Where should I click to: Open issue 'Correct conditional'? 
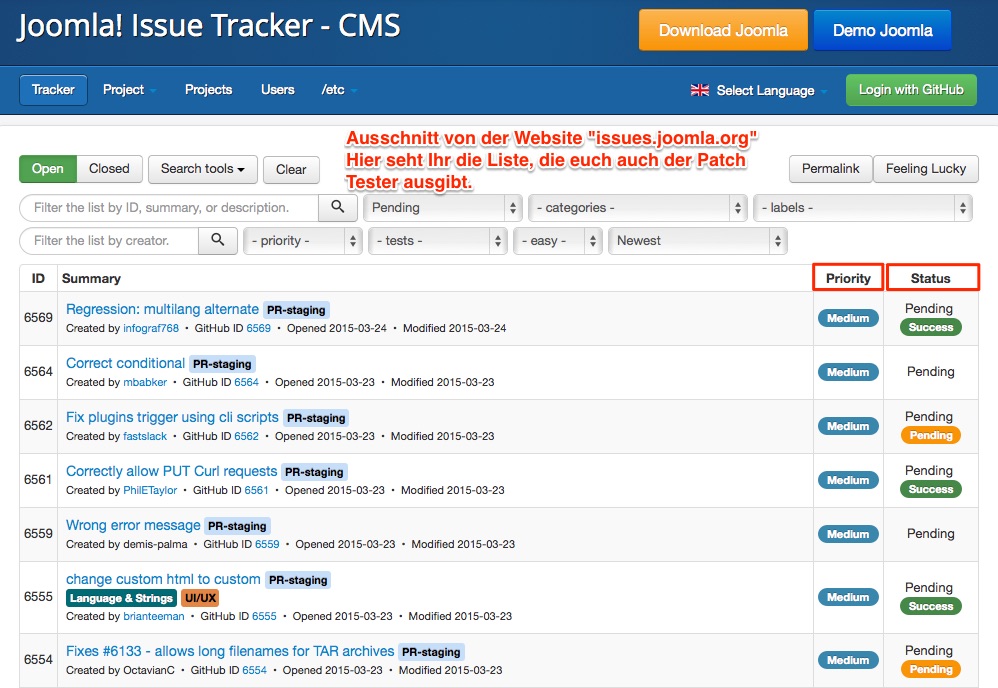(125, 363)
